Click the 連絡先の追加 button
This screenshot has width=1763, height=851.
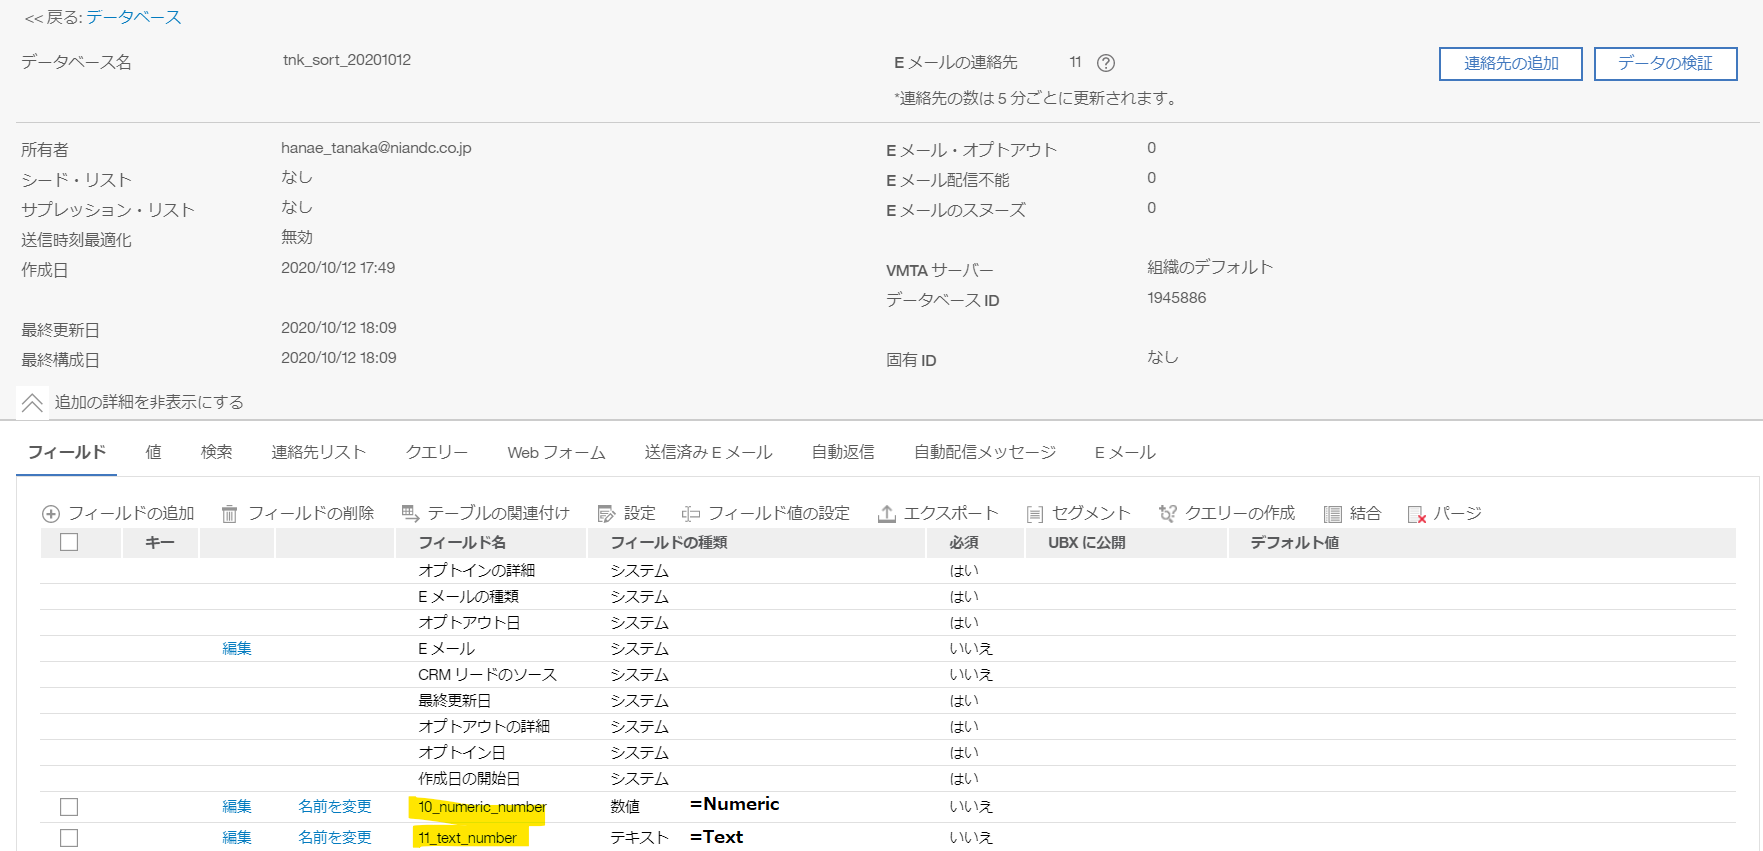pos(1510,63)
